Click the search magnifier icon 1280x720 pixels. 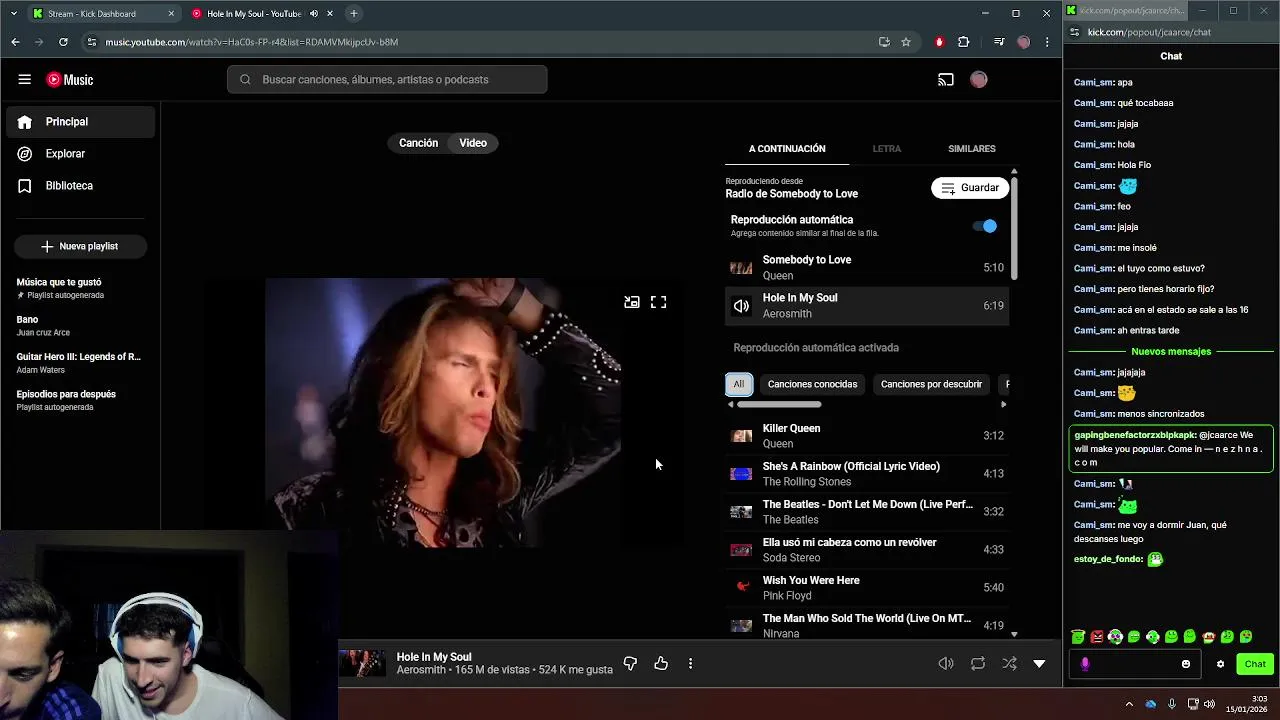(x=245, y=80)
